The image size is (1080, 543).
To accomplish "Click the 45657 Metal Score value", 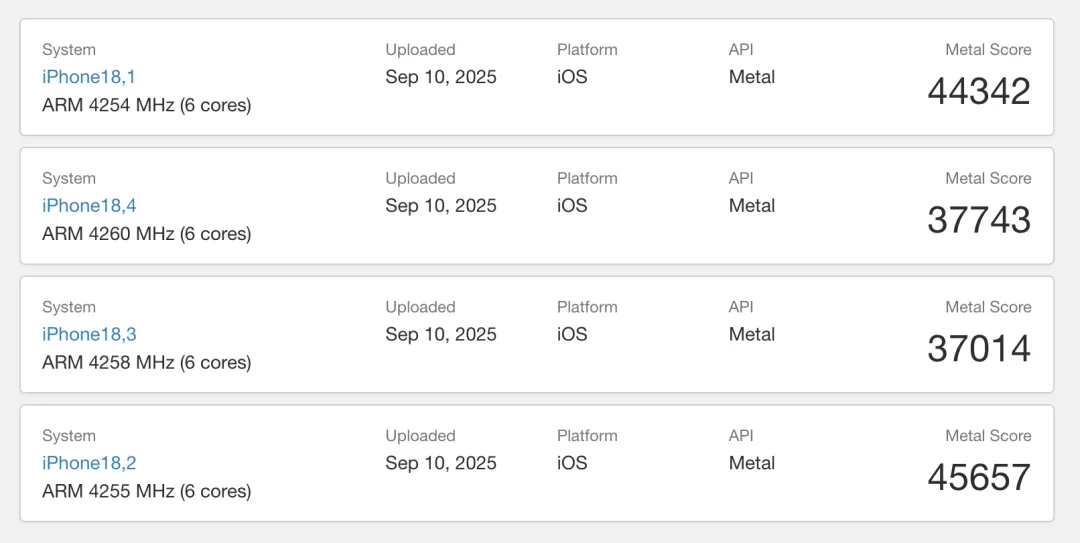I will pyautogui.click(x=979, y=478).
